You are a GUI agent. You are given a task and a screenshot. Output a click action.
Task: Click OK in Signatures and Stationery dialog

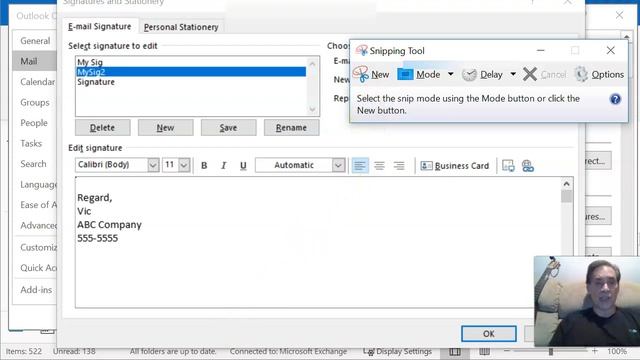click(489, 334)
